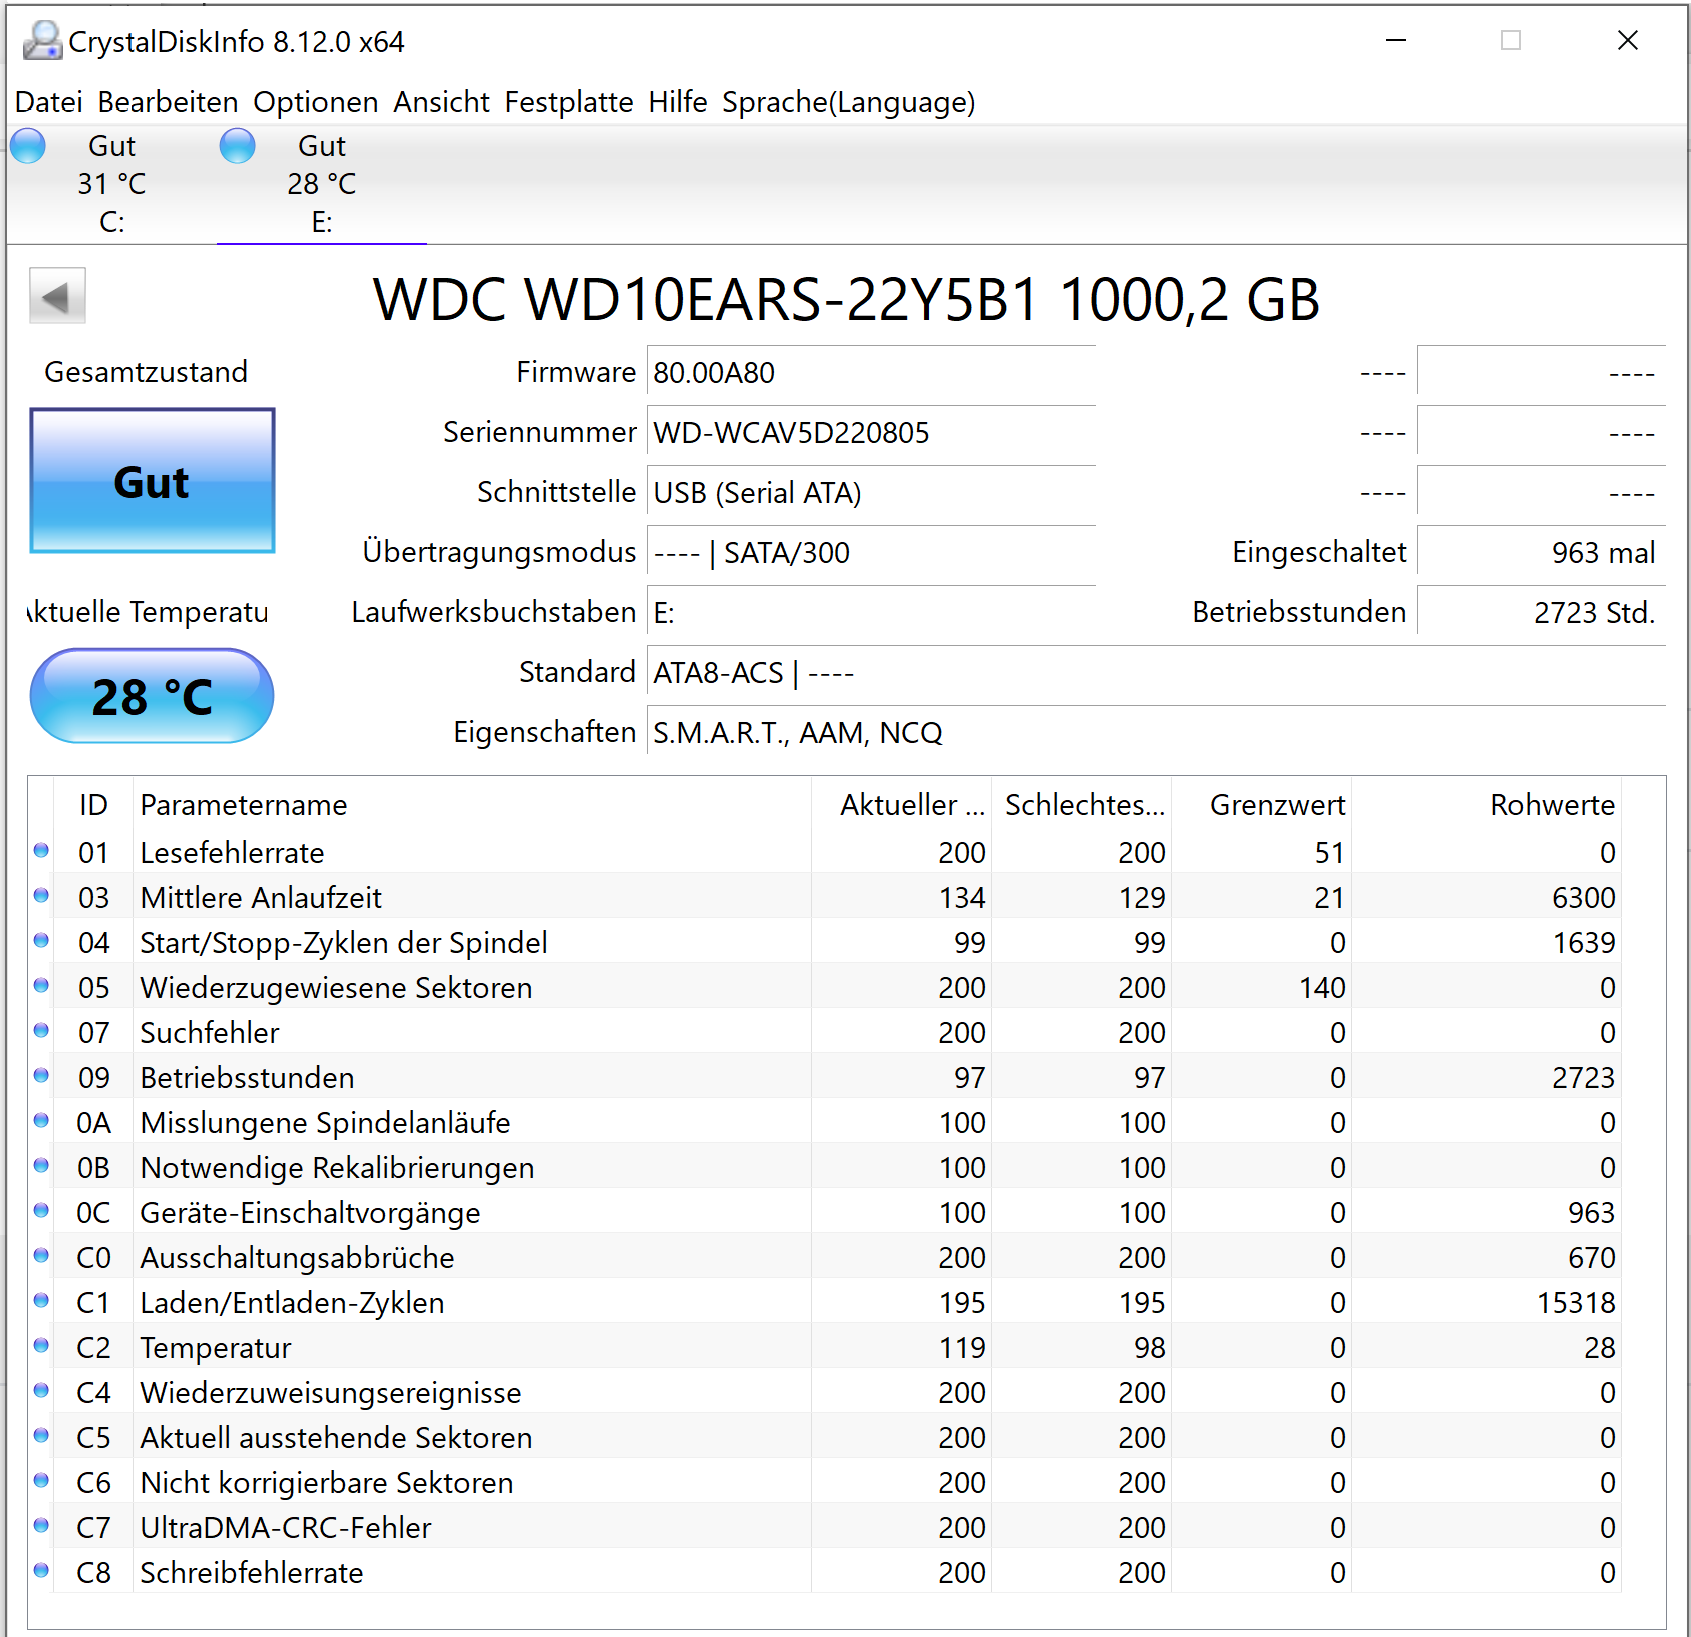Click status dot of Aktuell ausstehende Sektoren row
The height and width of the screenshot is (1637, 1691).
(41, 1435)
